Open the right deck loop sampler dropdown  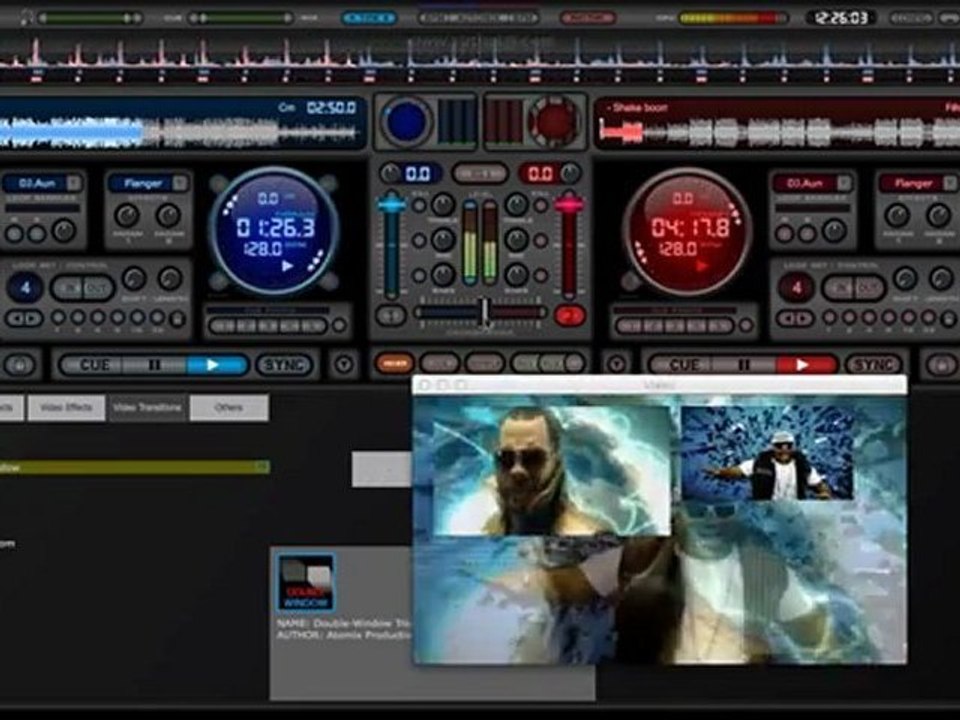tap(844, 182)
